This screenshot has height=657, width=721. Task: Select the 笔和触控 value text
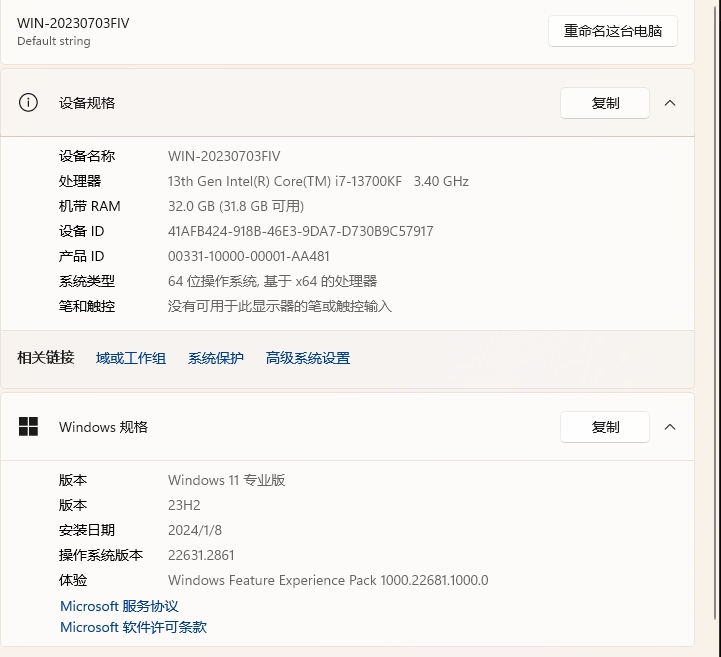pos(280,306)
